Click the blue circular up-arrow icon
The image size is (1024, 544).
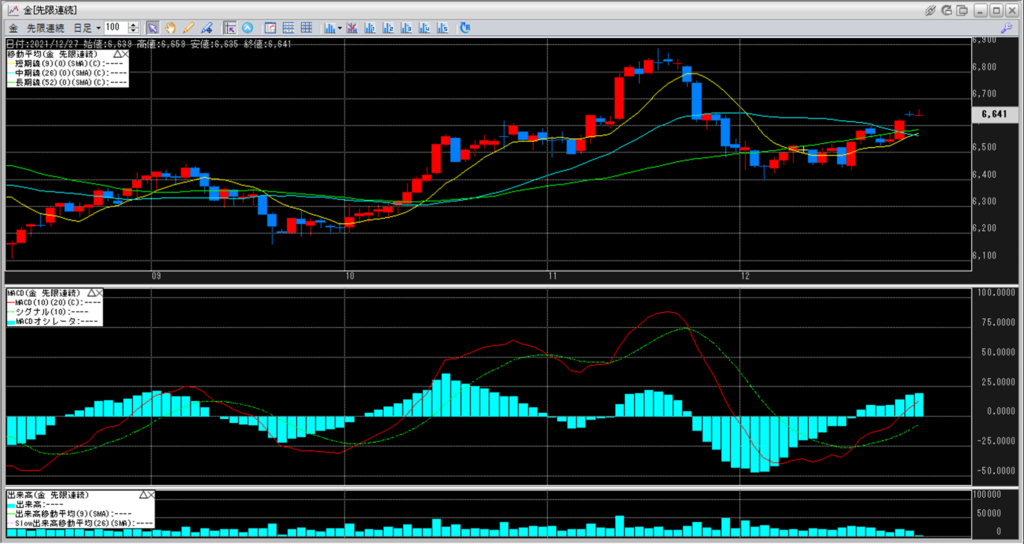[x=247, y=27]
